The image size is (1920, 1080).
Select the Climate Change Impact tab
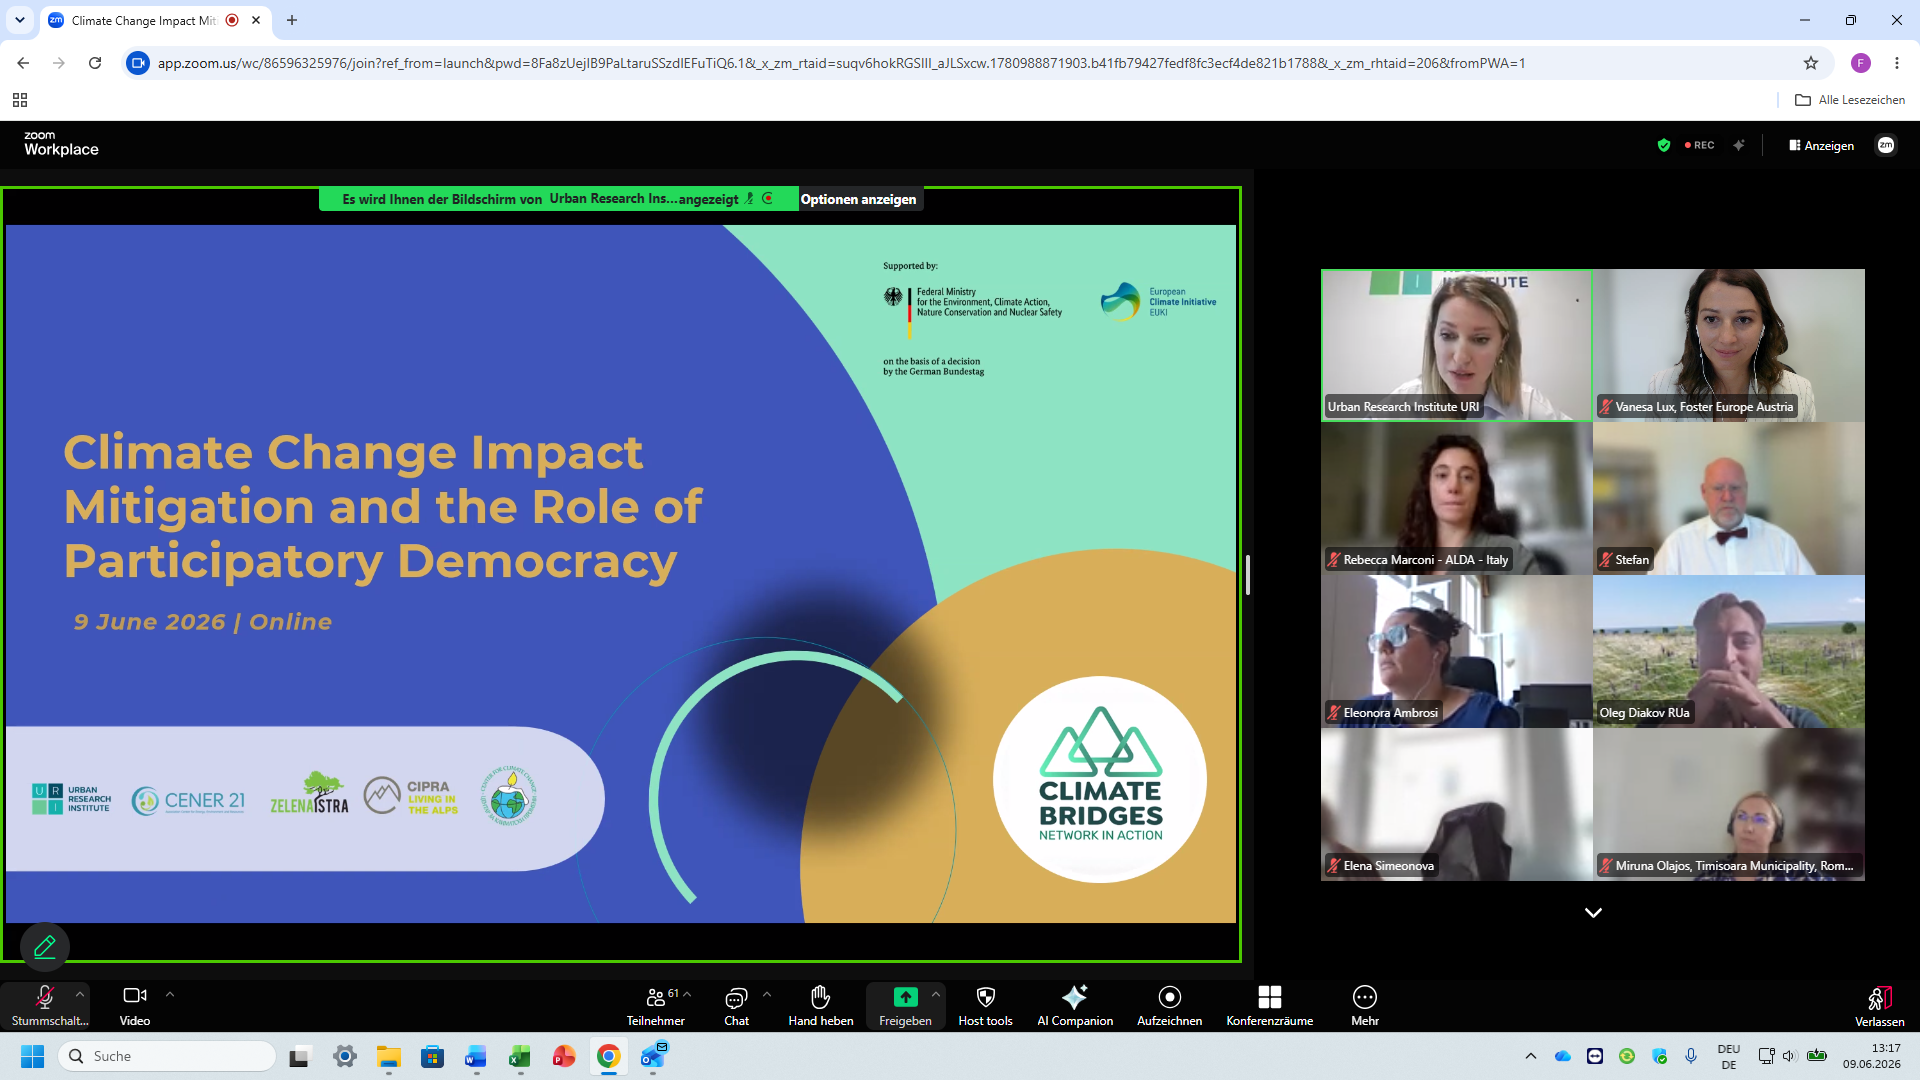(143, 20)
